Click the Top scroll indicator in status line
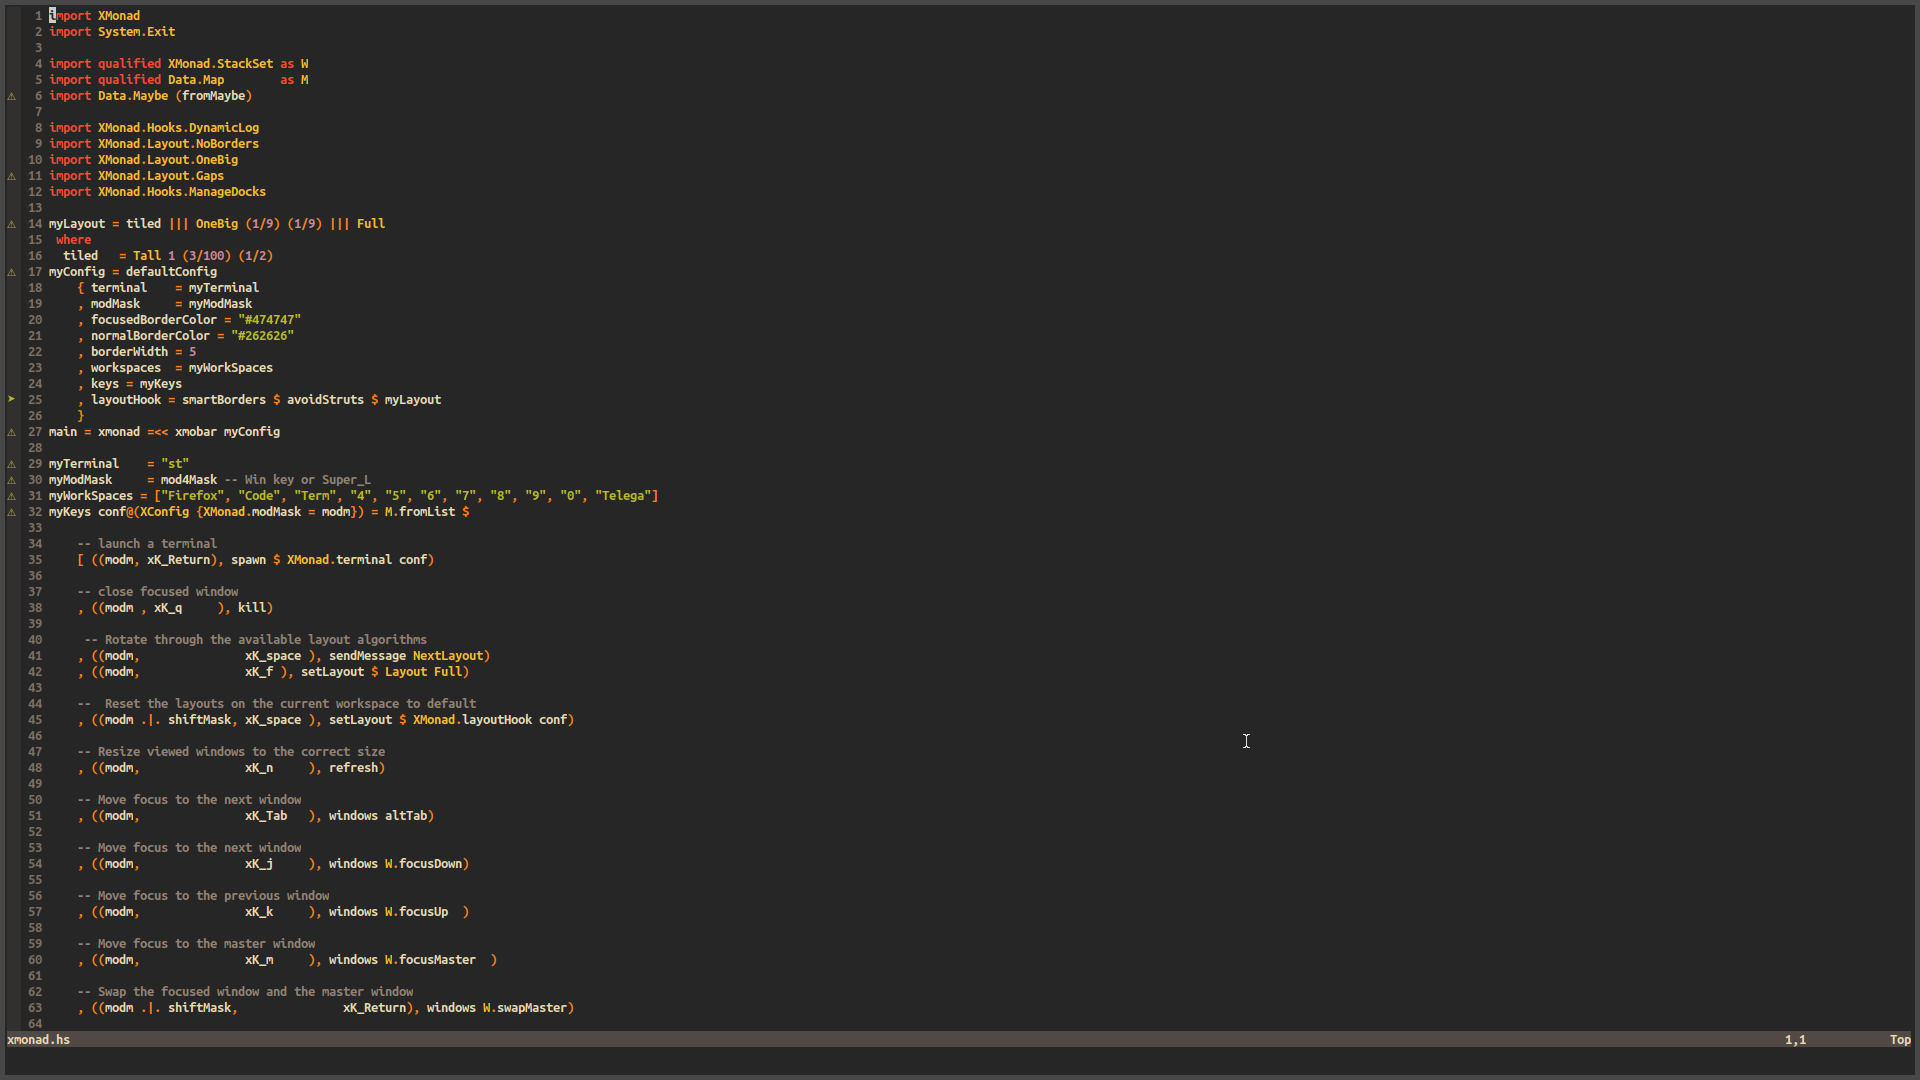The height and width of the screenshot is (1080, 1920). [x=1900, y=1040]
